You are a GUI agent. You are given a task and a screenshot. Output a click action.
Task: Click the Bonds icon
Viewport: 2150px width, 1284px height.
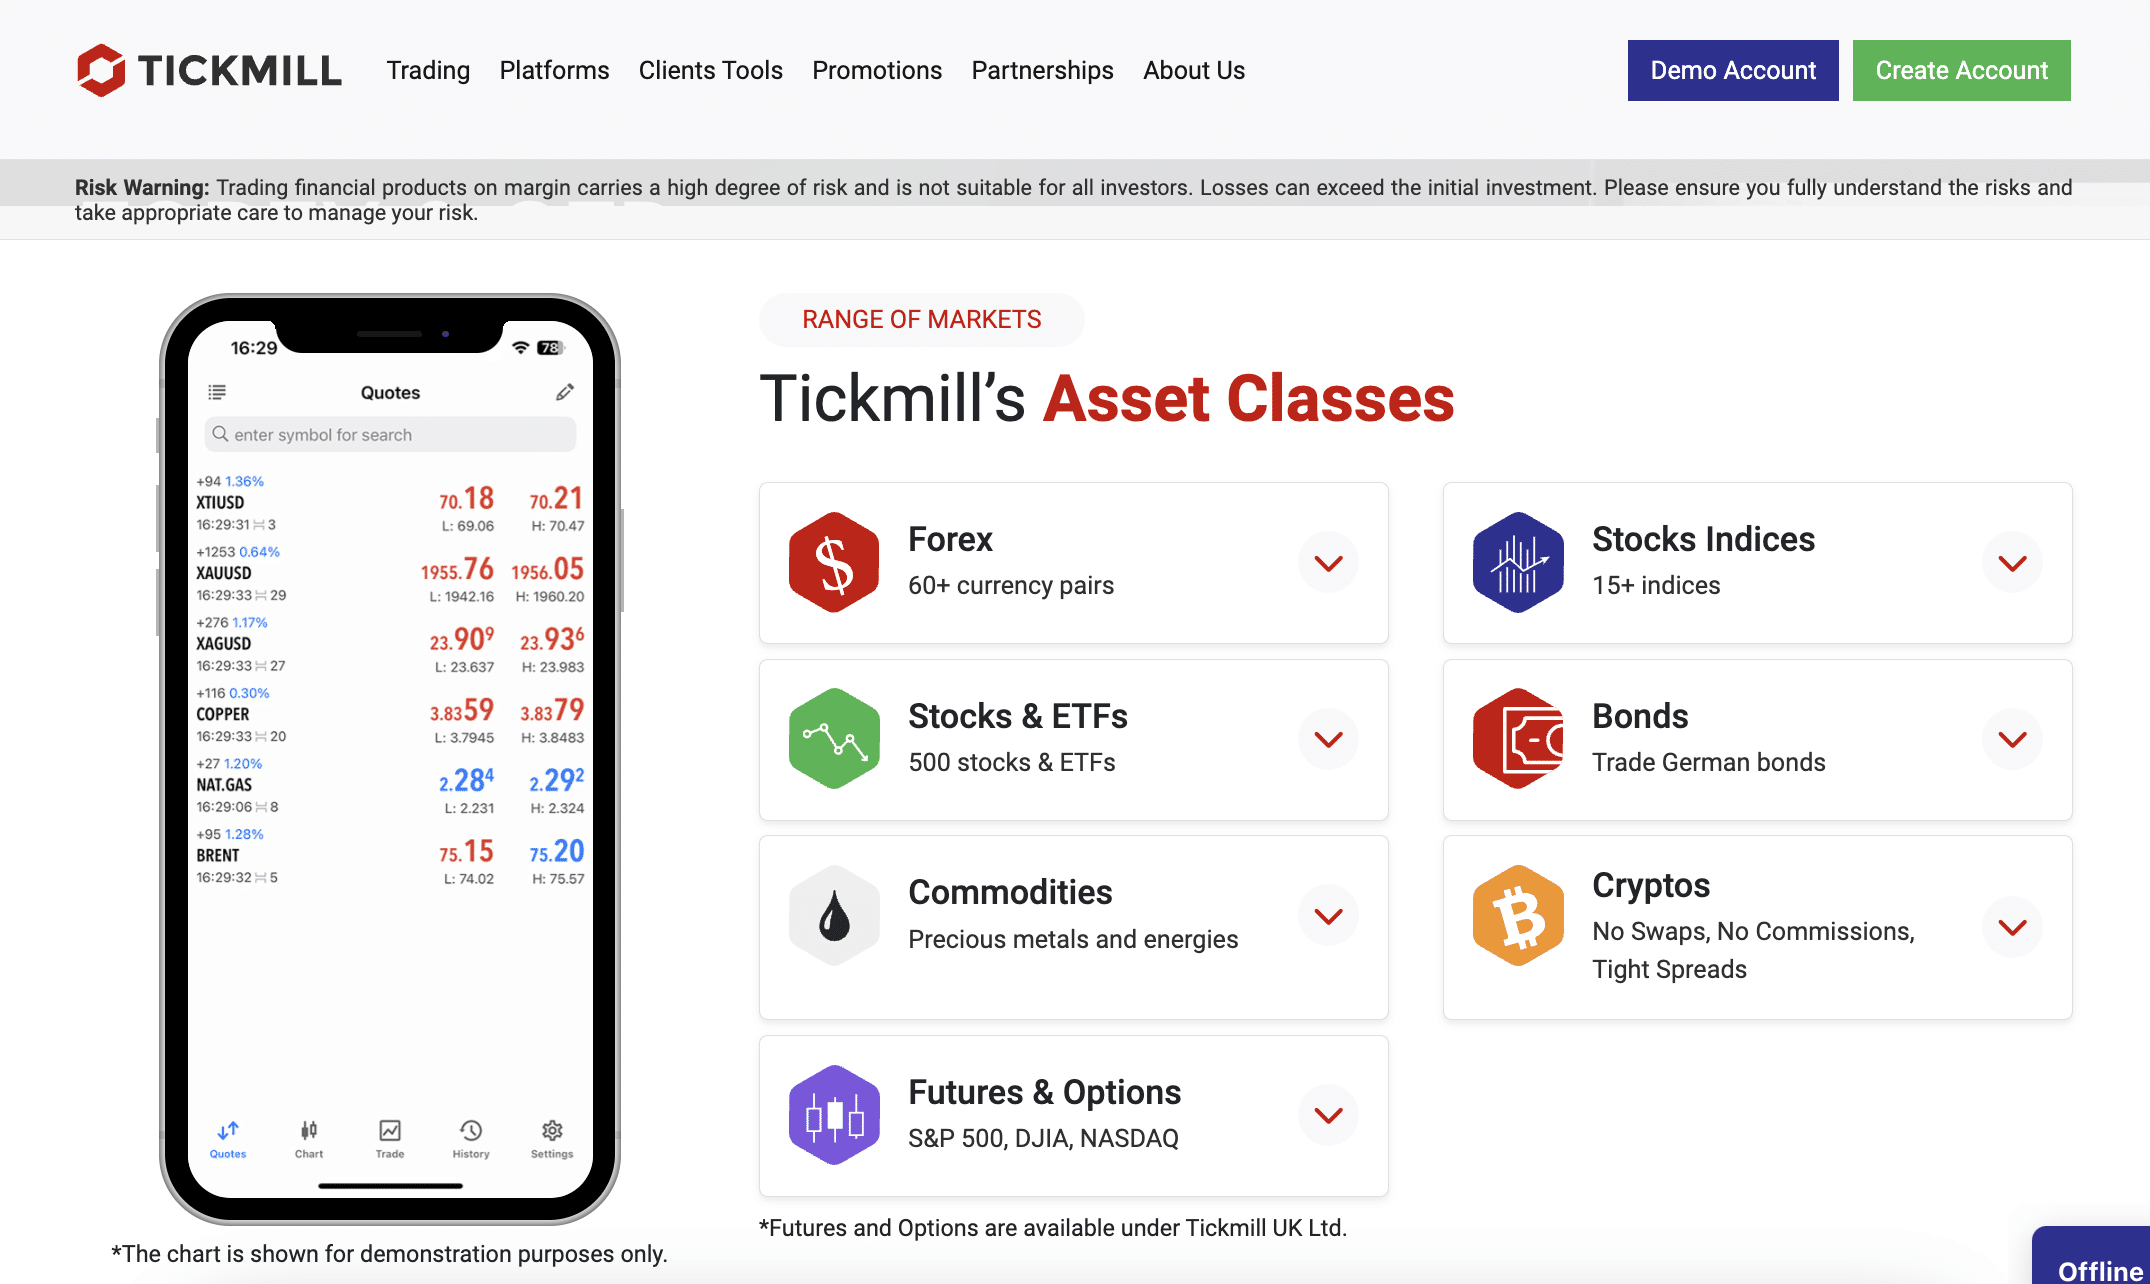click(1517, 738)
